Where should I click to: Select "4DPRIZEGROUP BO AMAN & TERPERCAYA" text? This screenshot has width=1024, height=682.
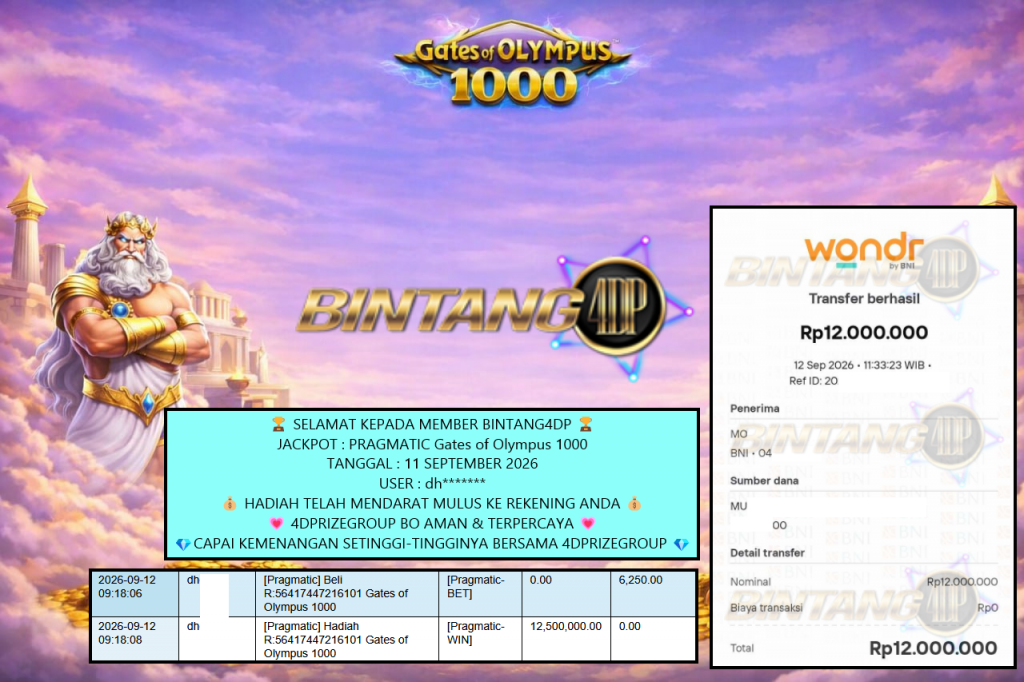point(432,524)
